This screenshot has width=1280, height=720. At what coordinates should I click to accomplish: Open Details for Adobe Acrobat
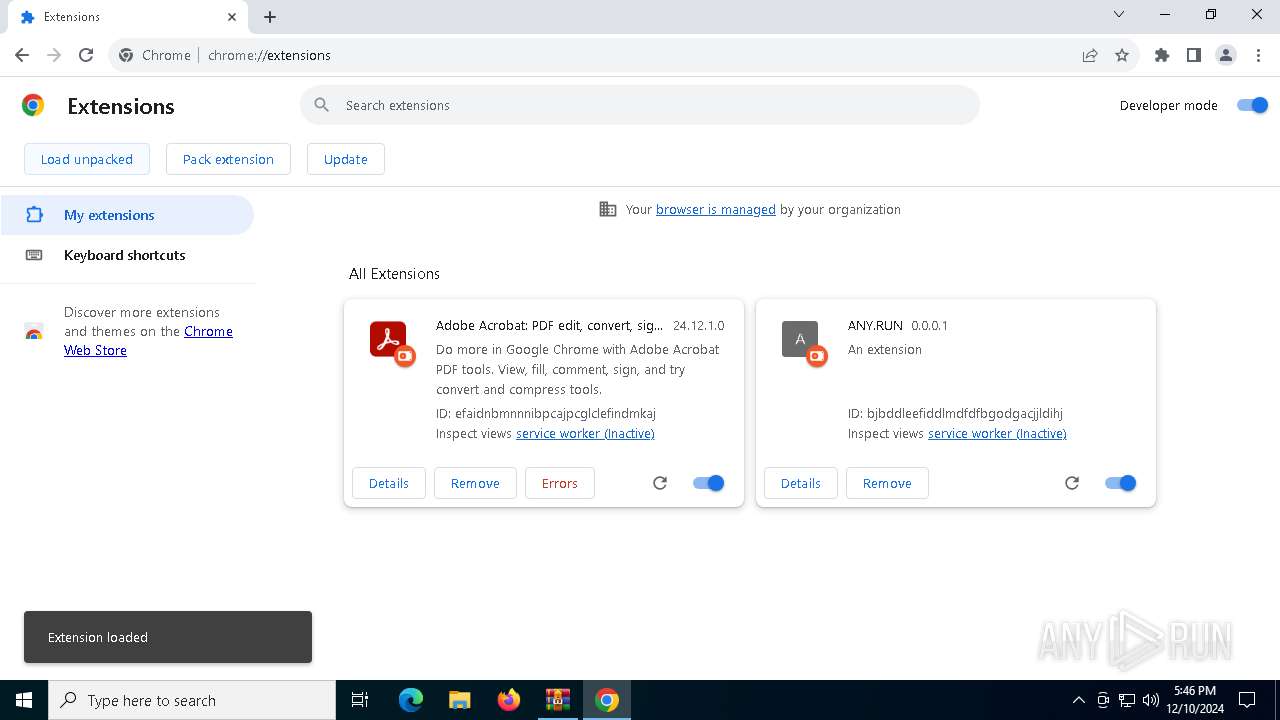pos(389,483)
